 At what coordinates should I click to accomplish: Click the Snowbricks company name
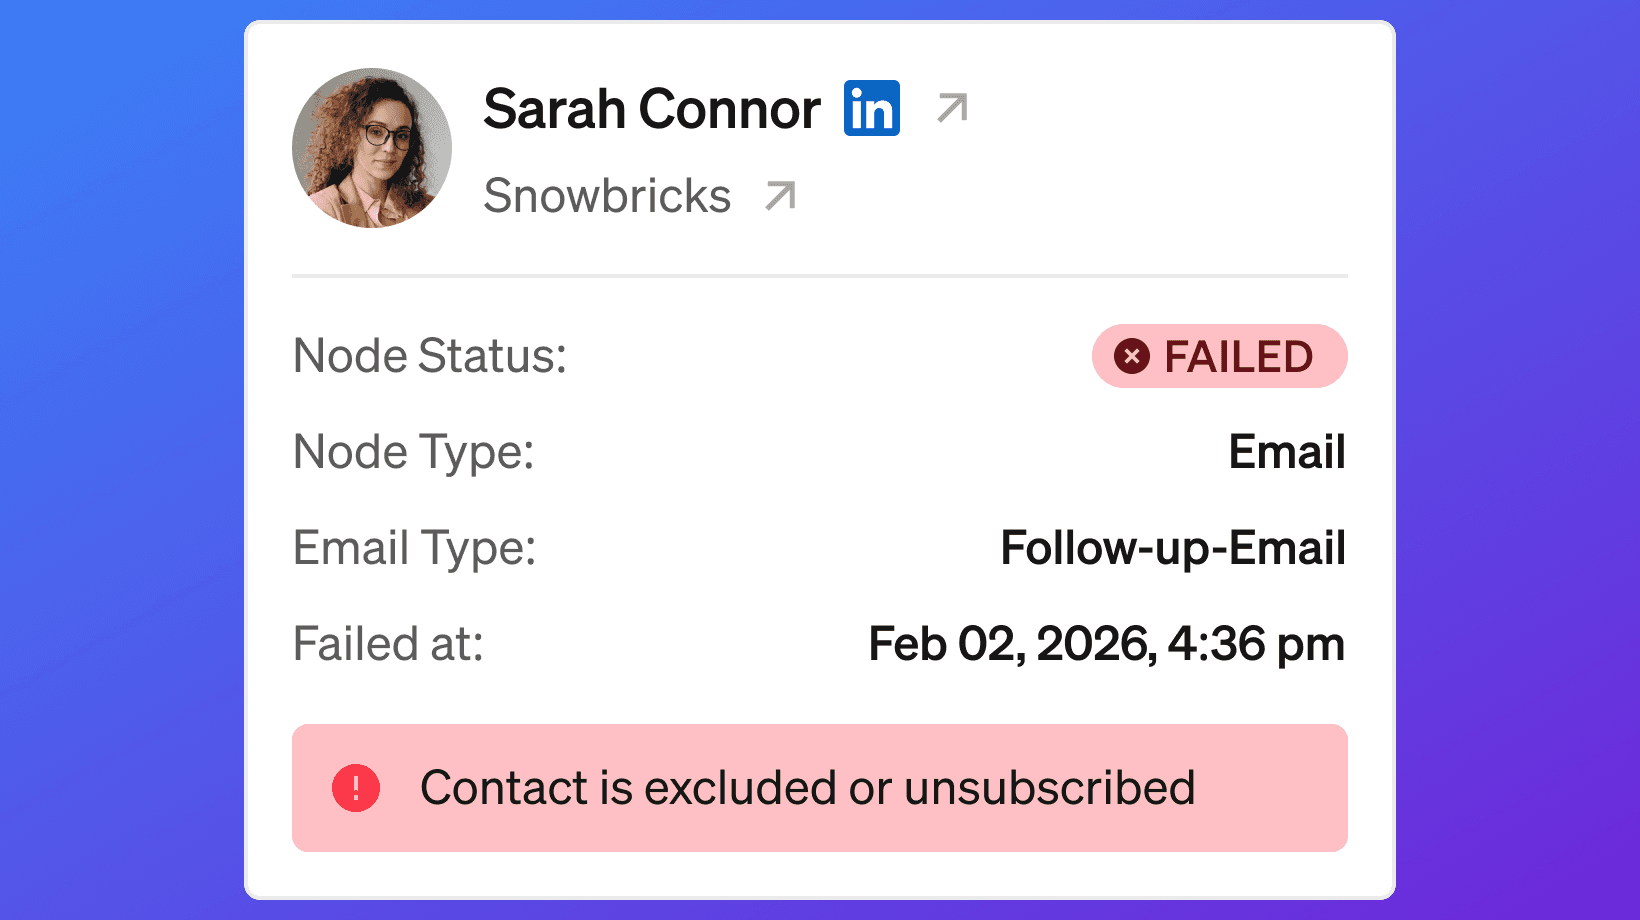(607, 195)
